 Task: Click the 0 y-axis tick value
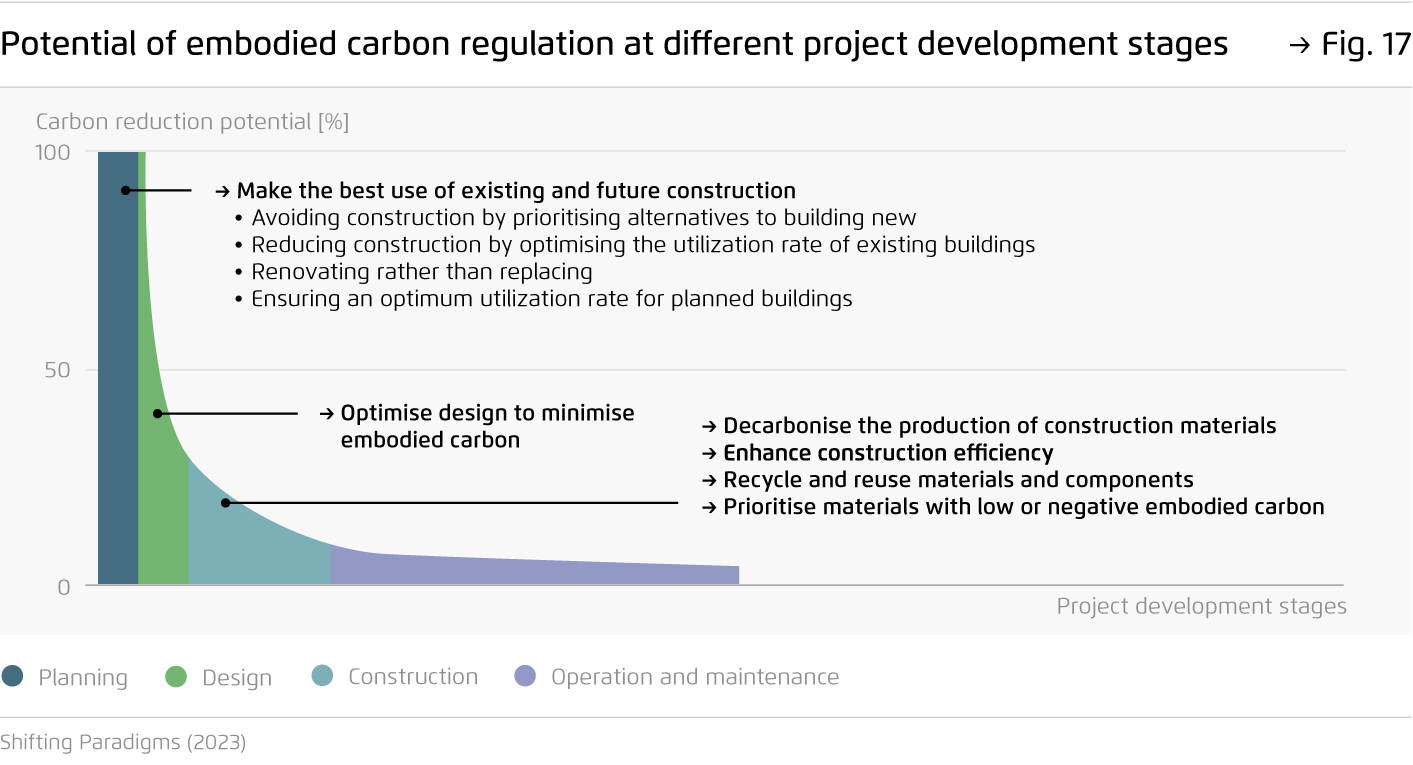coord(64,587)
